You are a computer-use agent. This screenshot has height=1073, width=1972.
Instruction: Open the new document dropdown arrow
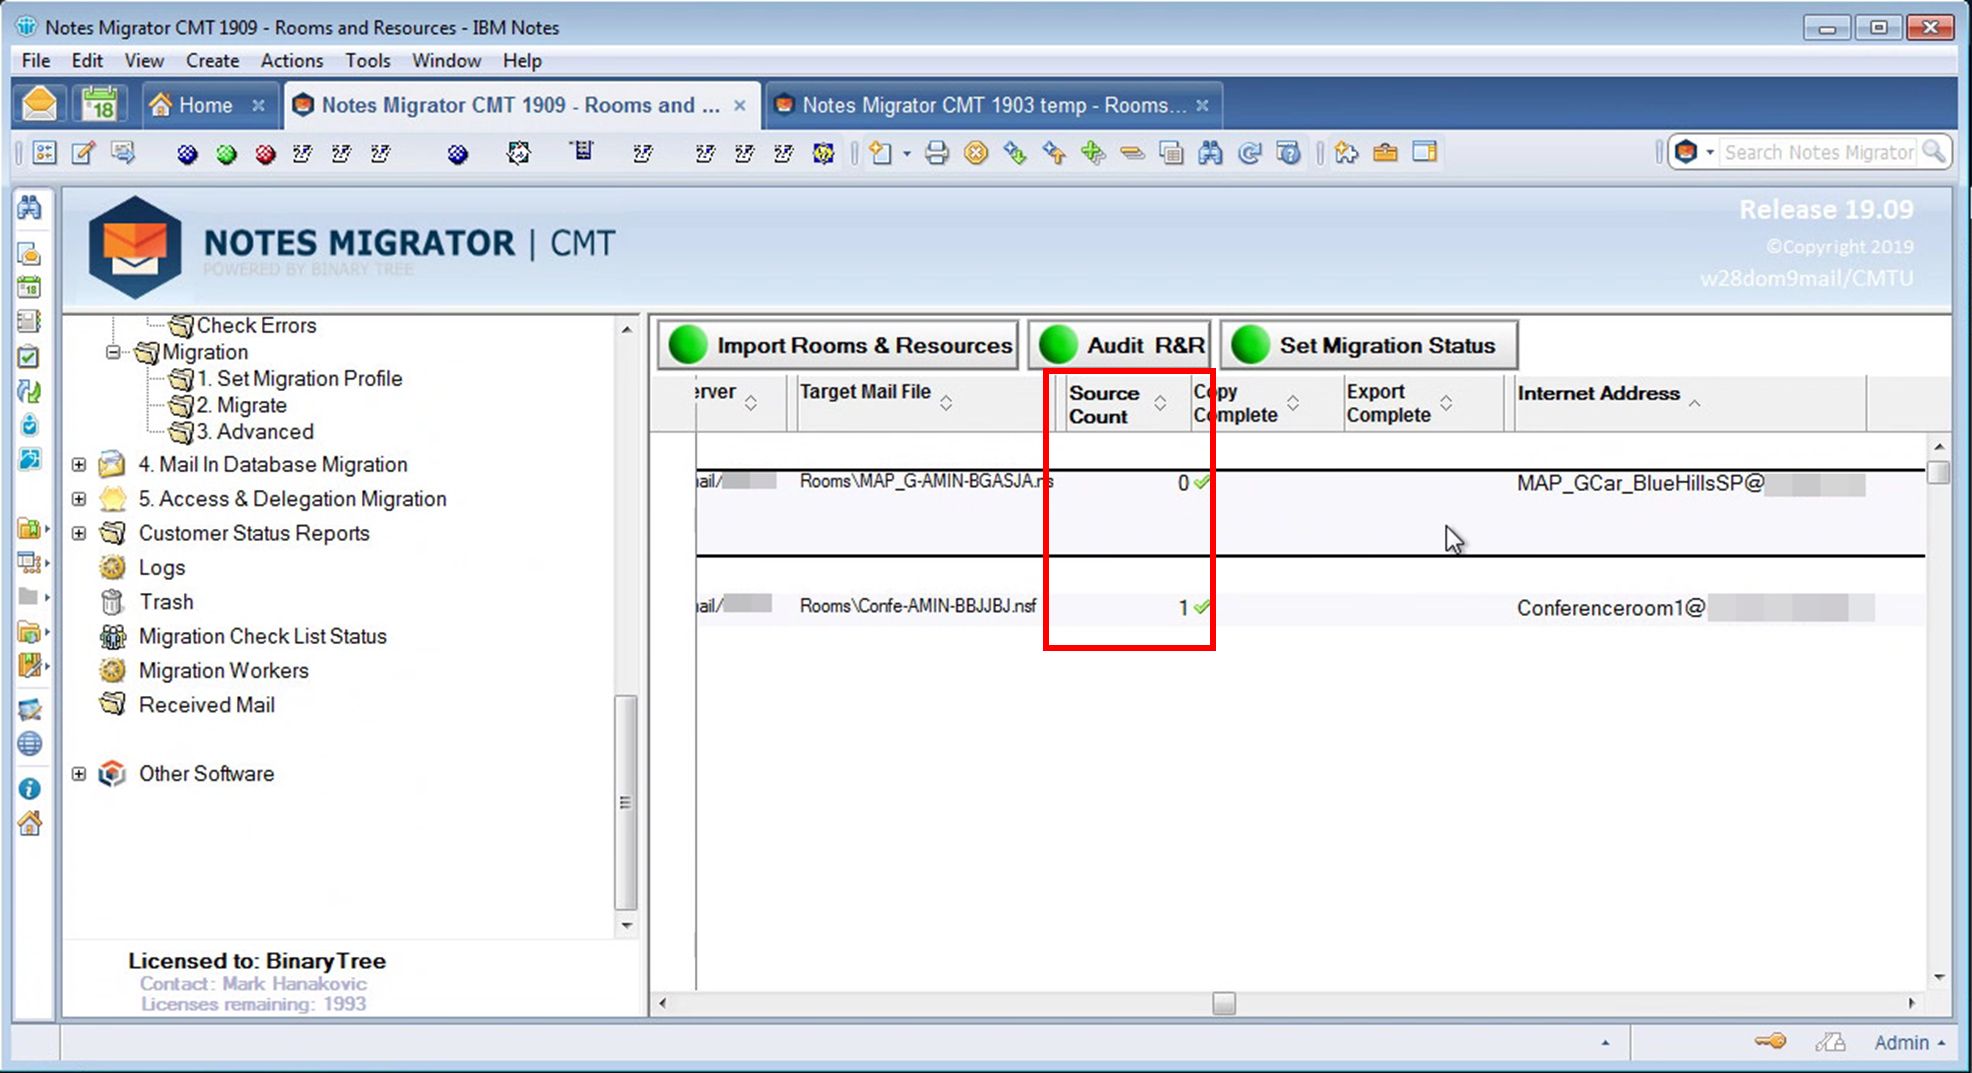pyautogui.click(x=906, y=154)
